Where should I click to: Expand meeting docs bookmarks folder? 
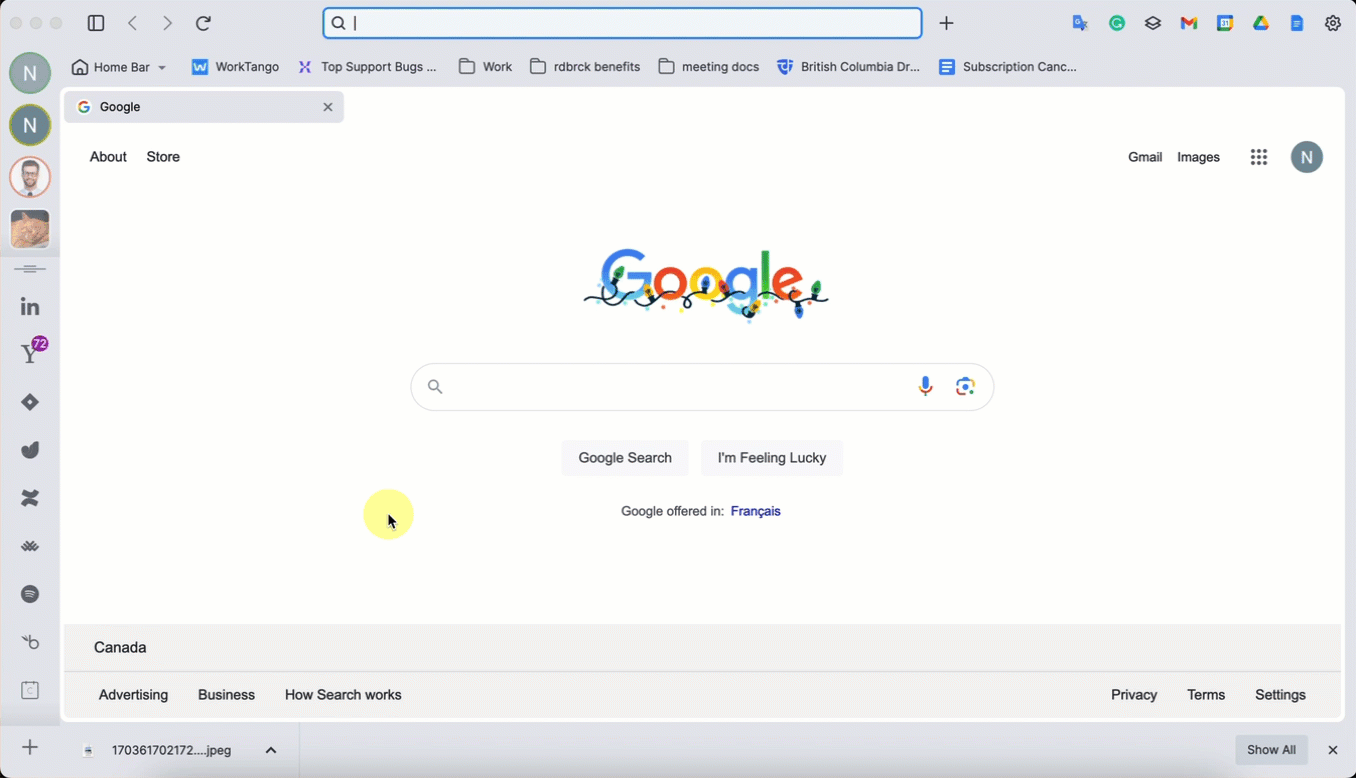(x=709, y=67)
